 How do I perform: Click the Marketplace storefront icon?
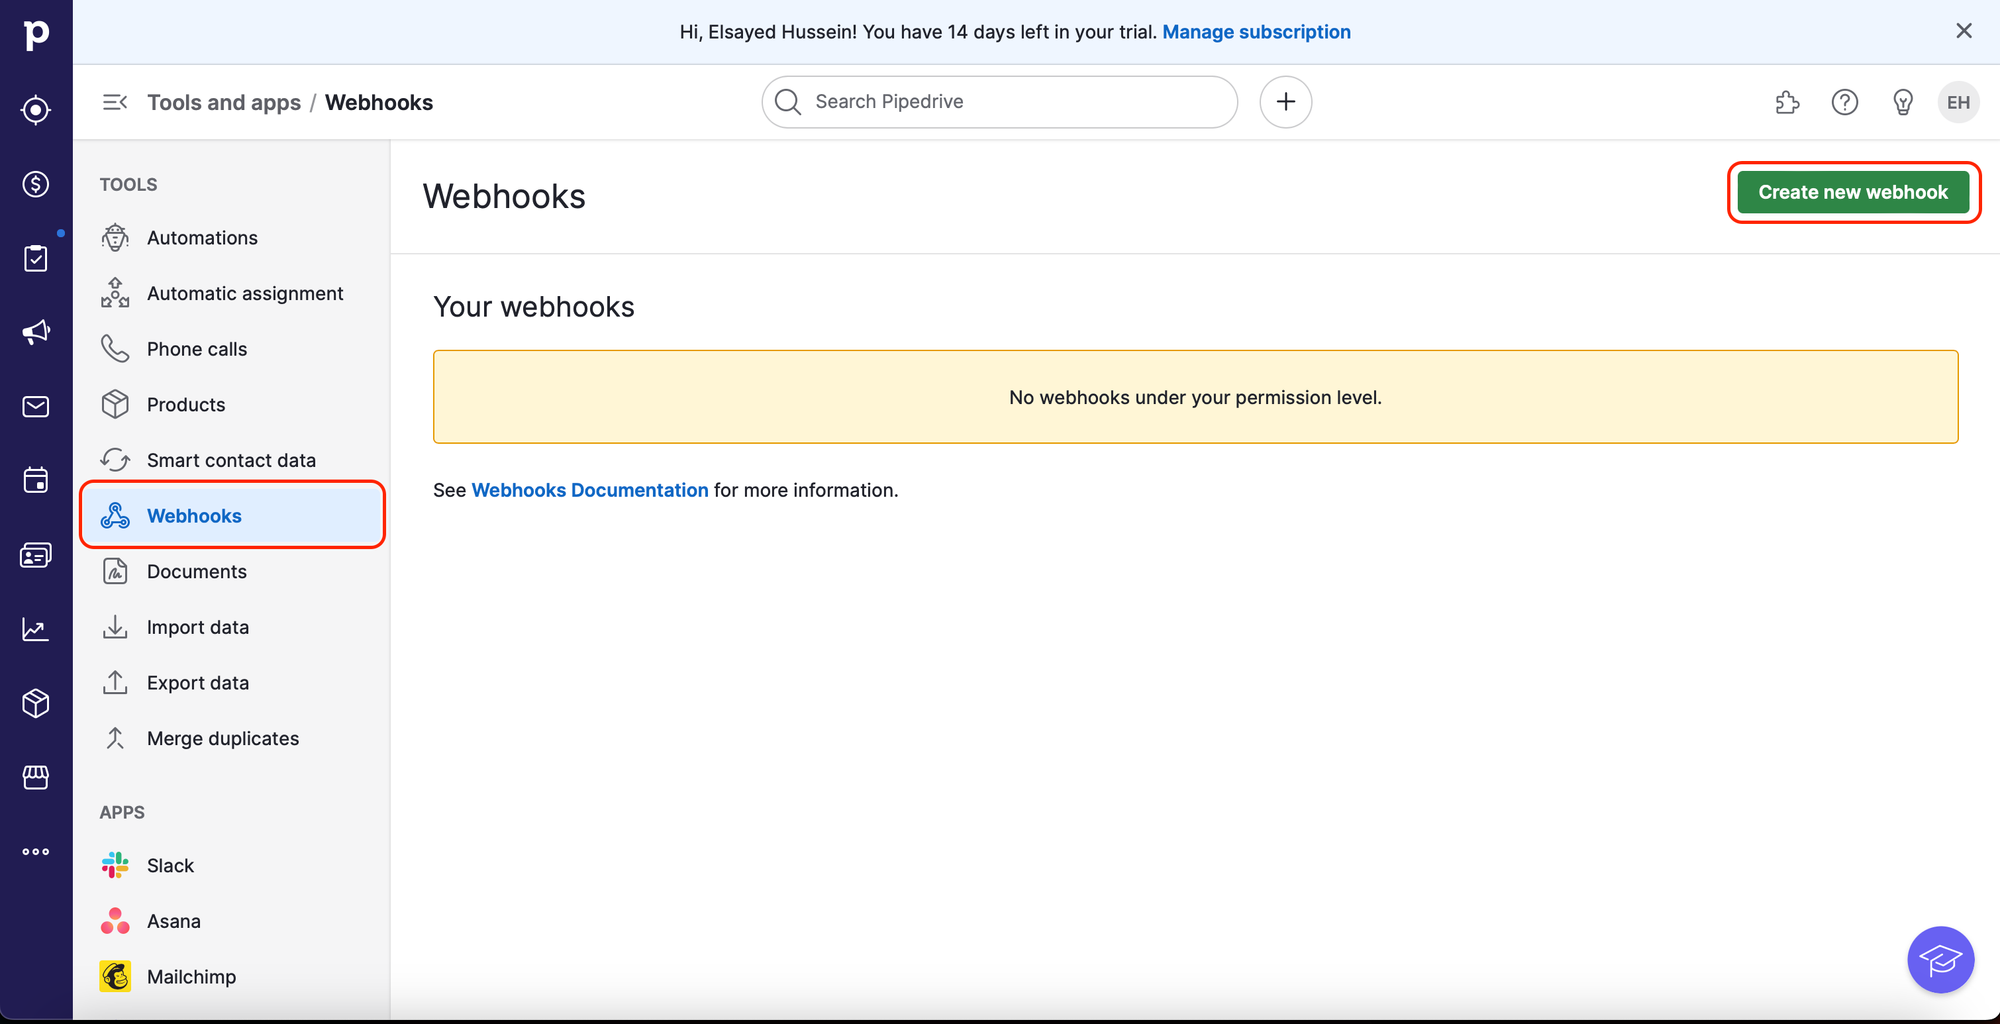point(36,777)
